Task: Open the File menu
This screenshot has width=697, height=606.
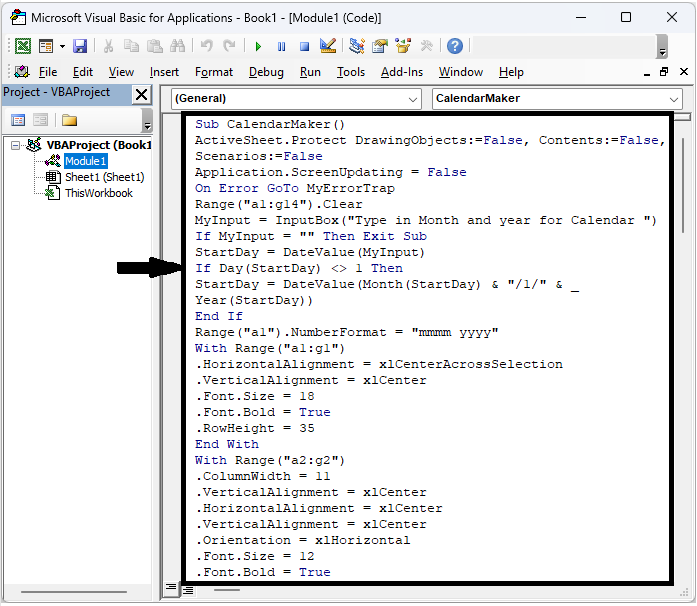Action: 48,72
